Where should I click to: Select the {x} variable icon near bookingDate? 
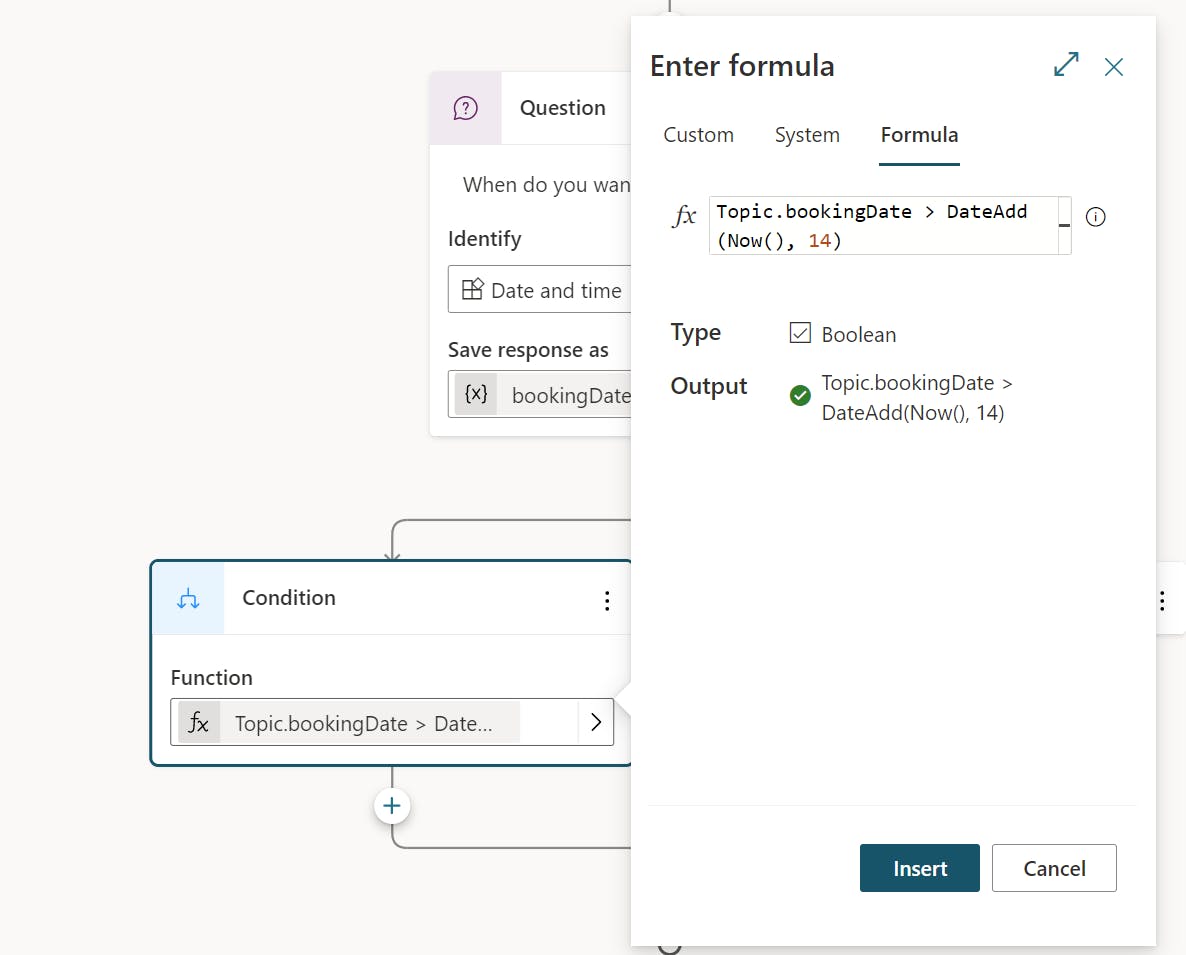pyautogui.click(x=476, y=395)
